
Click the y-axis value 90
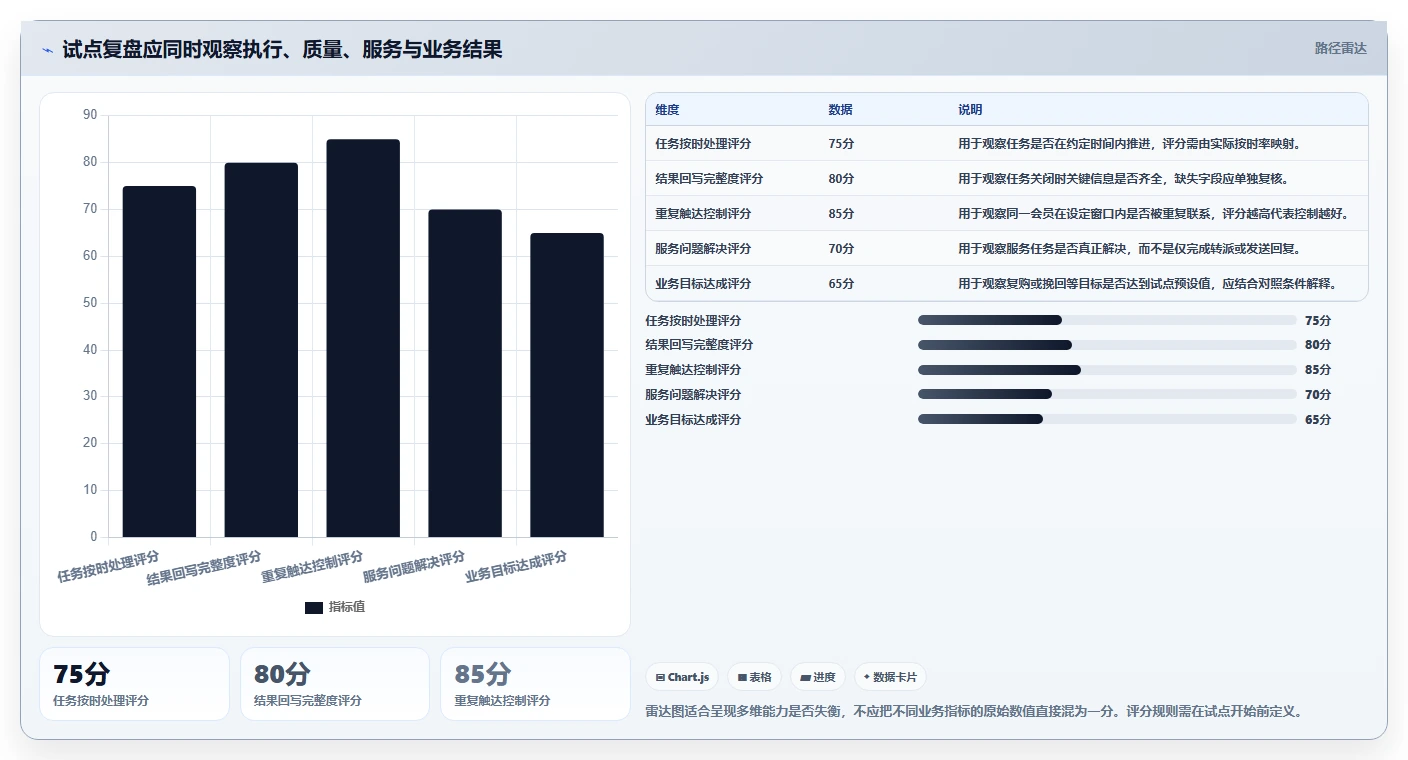(x=90, y=115)
